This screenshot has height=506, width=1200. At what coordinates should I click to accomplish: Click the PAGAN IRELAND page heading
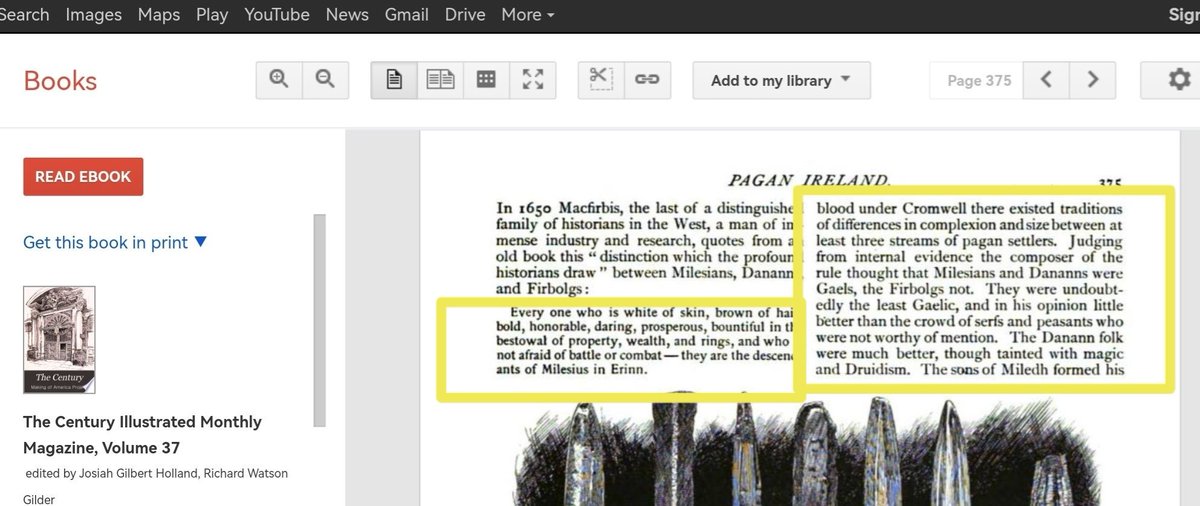(x=808, y=180)
